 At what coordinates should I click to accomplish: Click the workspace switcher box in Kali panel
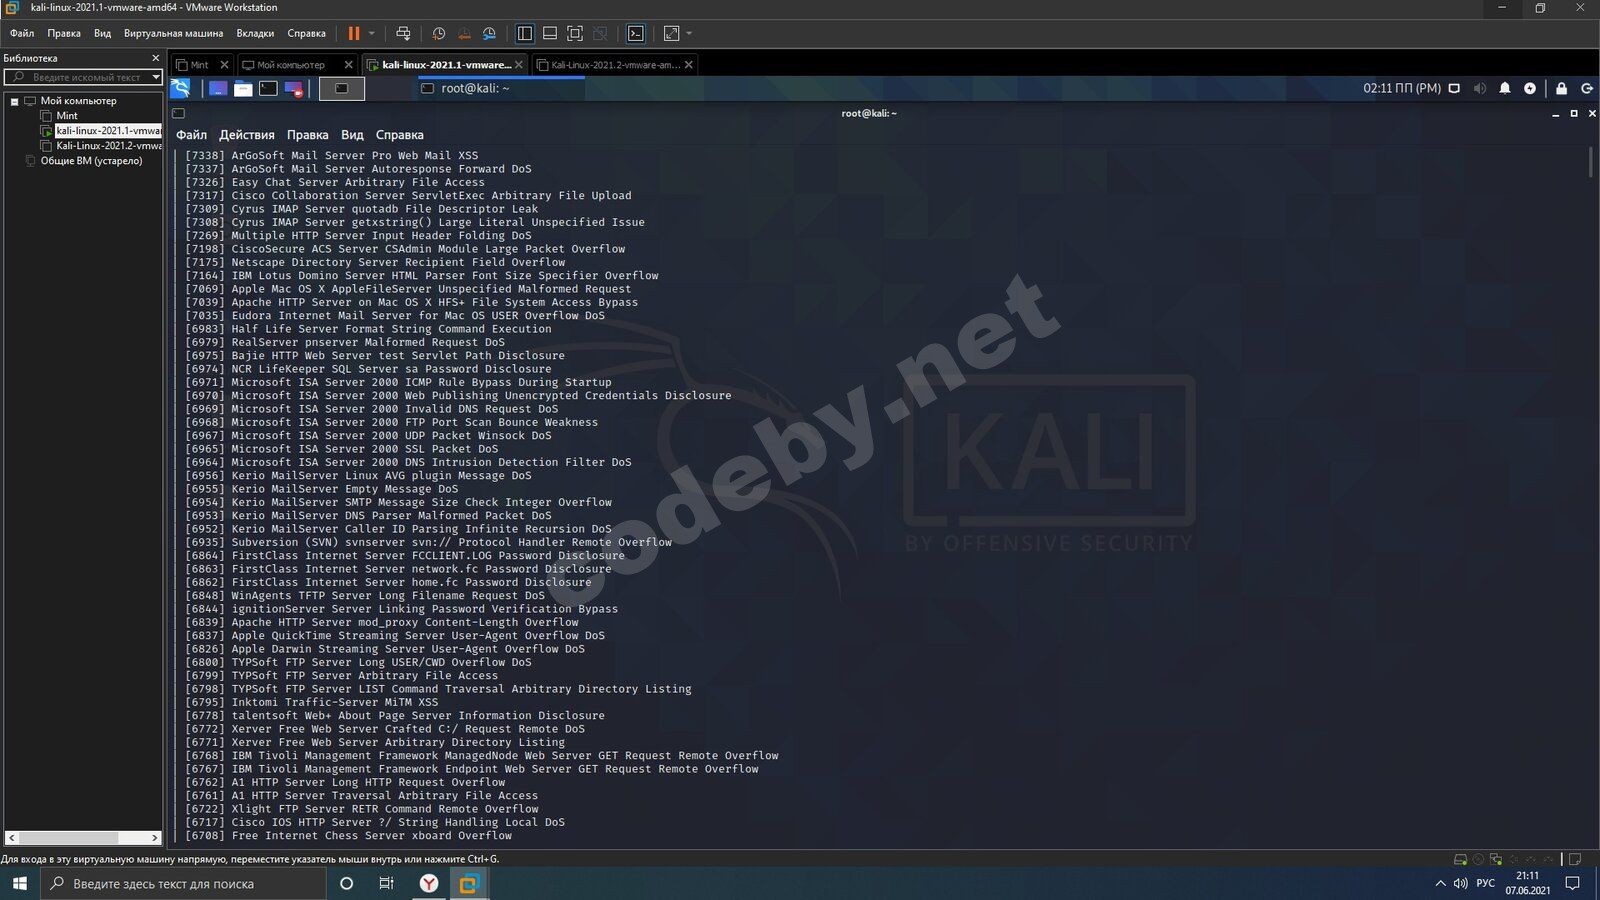(x=342, y=89)
